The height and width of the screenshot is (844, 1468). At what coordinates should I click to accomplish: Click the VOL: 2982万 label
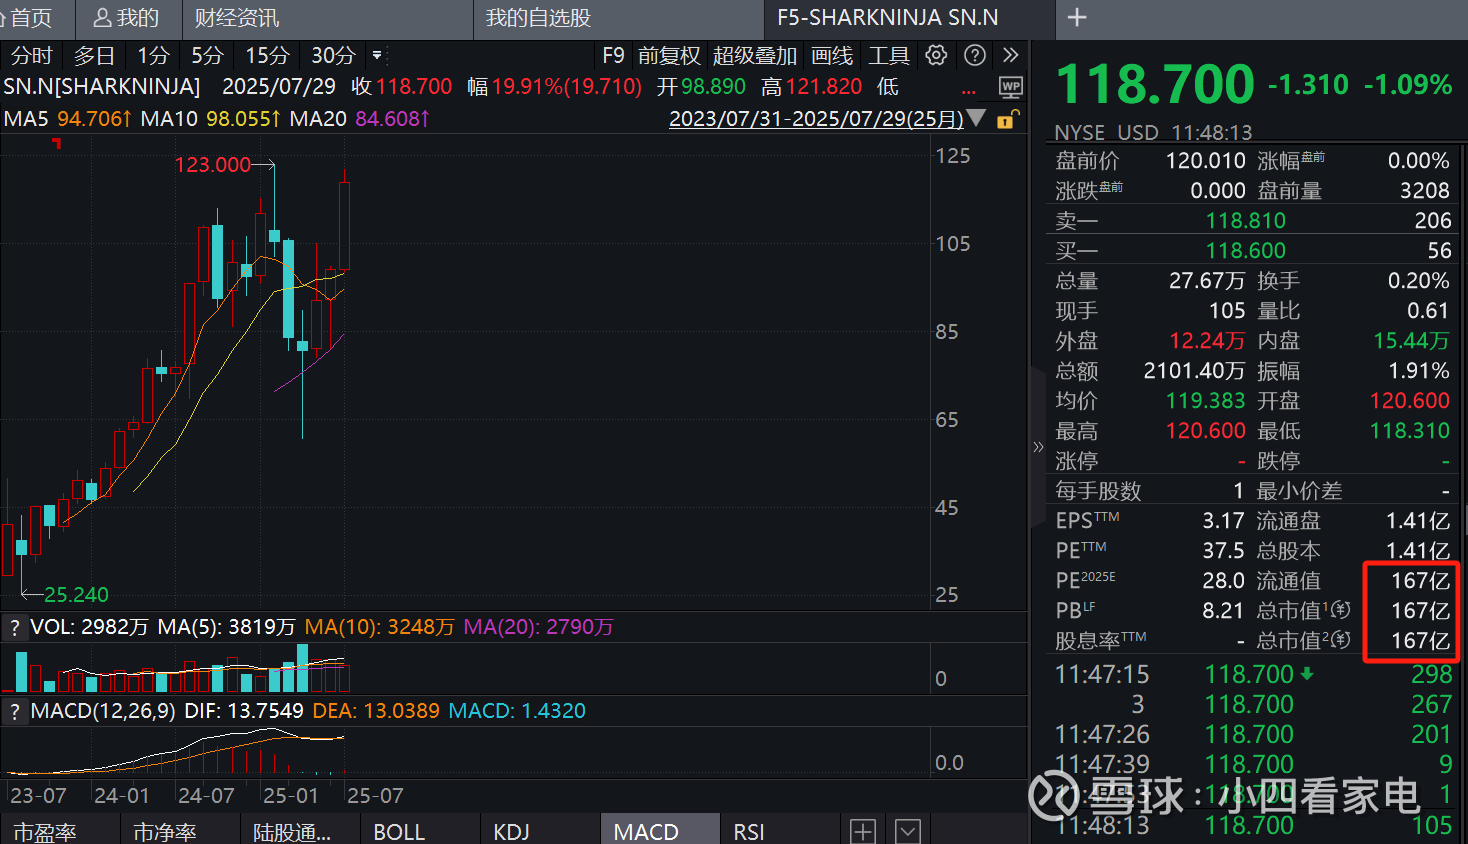click(89, 627)
